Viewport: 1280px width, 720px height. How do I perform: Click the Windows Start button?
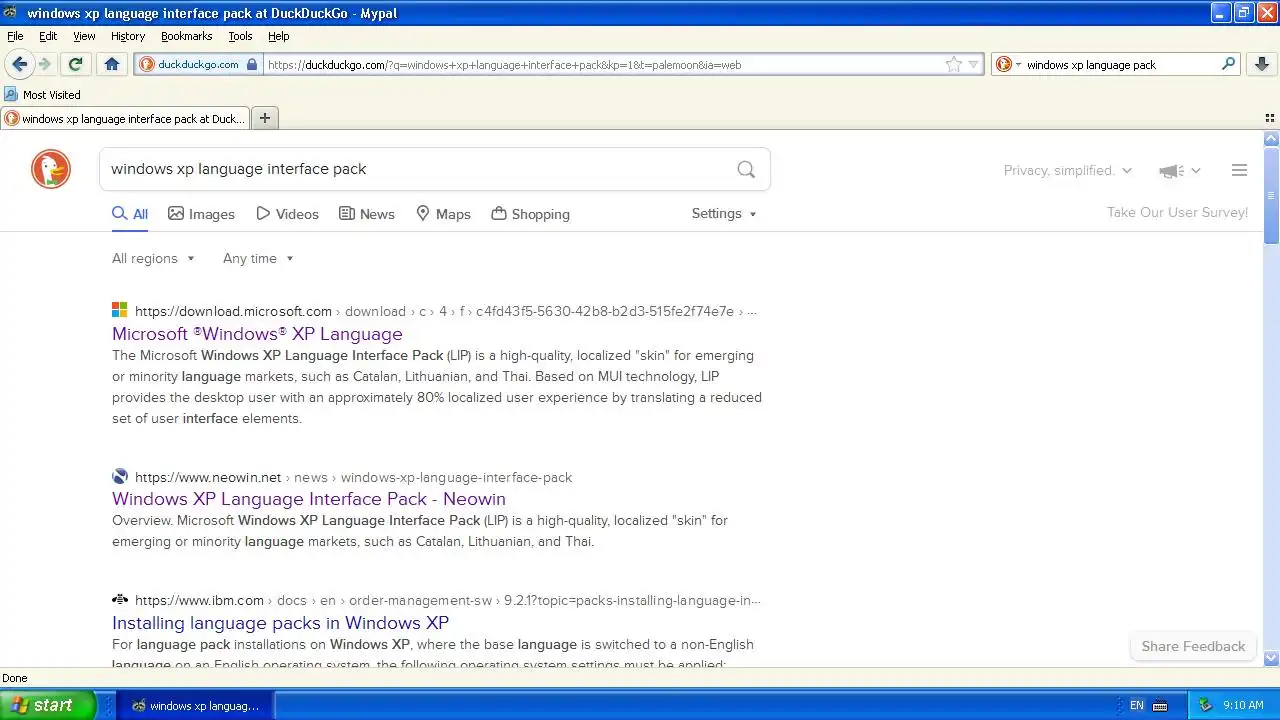coord(47,705)
